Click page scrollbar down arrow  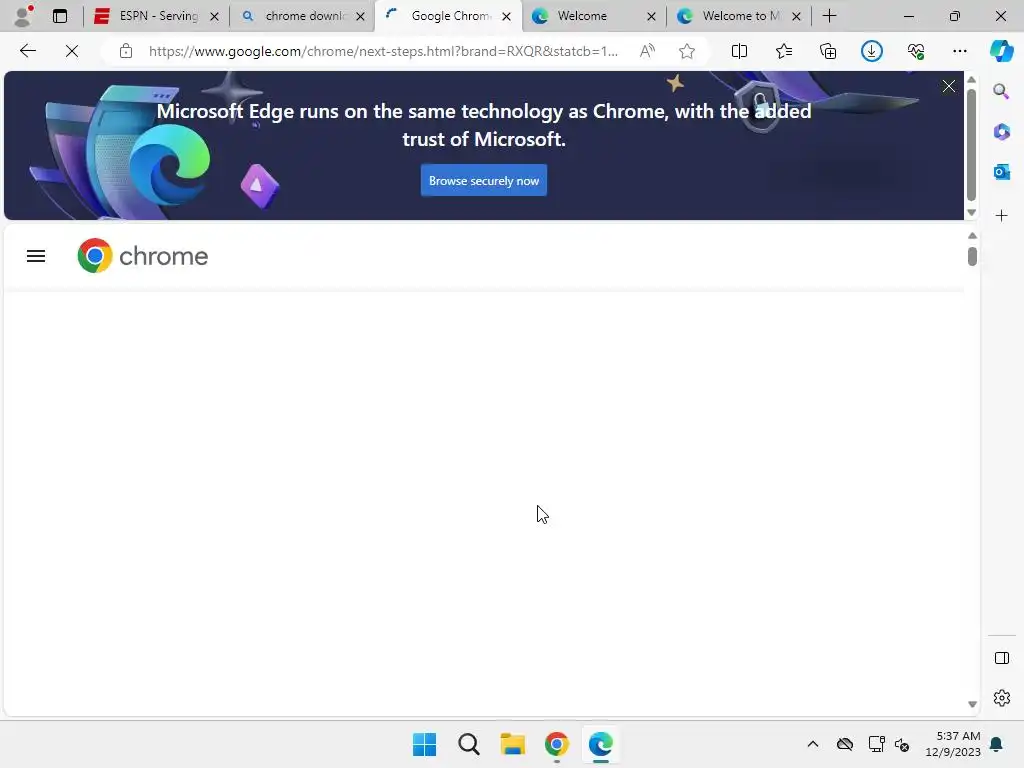[972, 704]
